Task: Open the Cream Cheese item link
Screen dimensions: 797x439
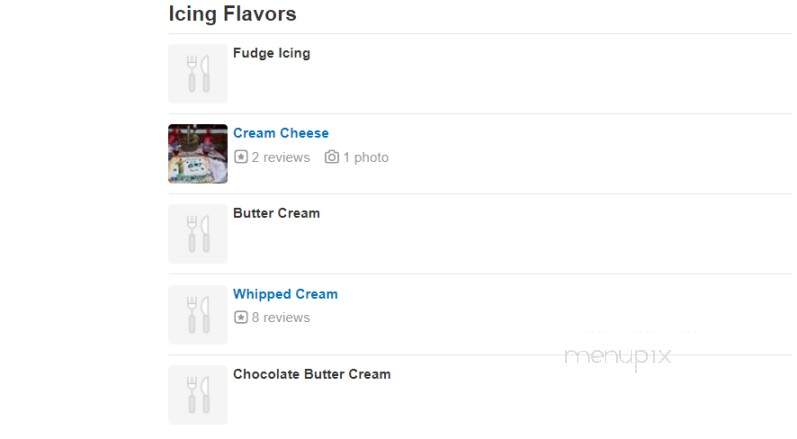Action: 281,133
